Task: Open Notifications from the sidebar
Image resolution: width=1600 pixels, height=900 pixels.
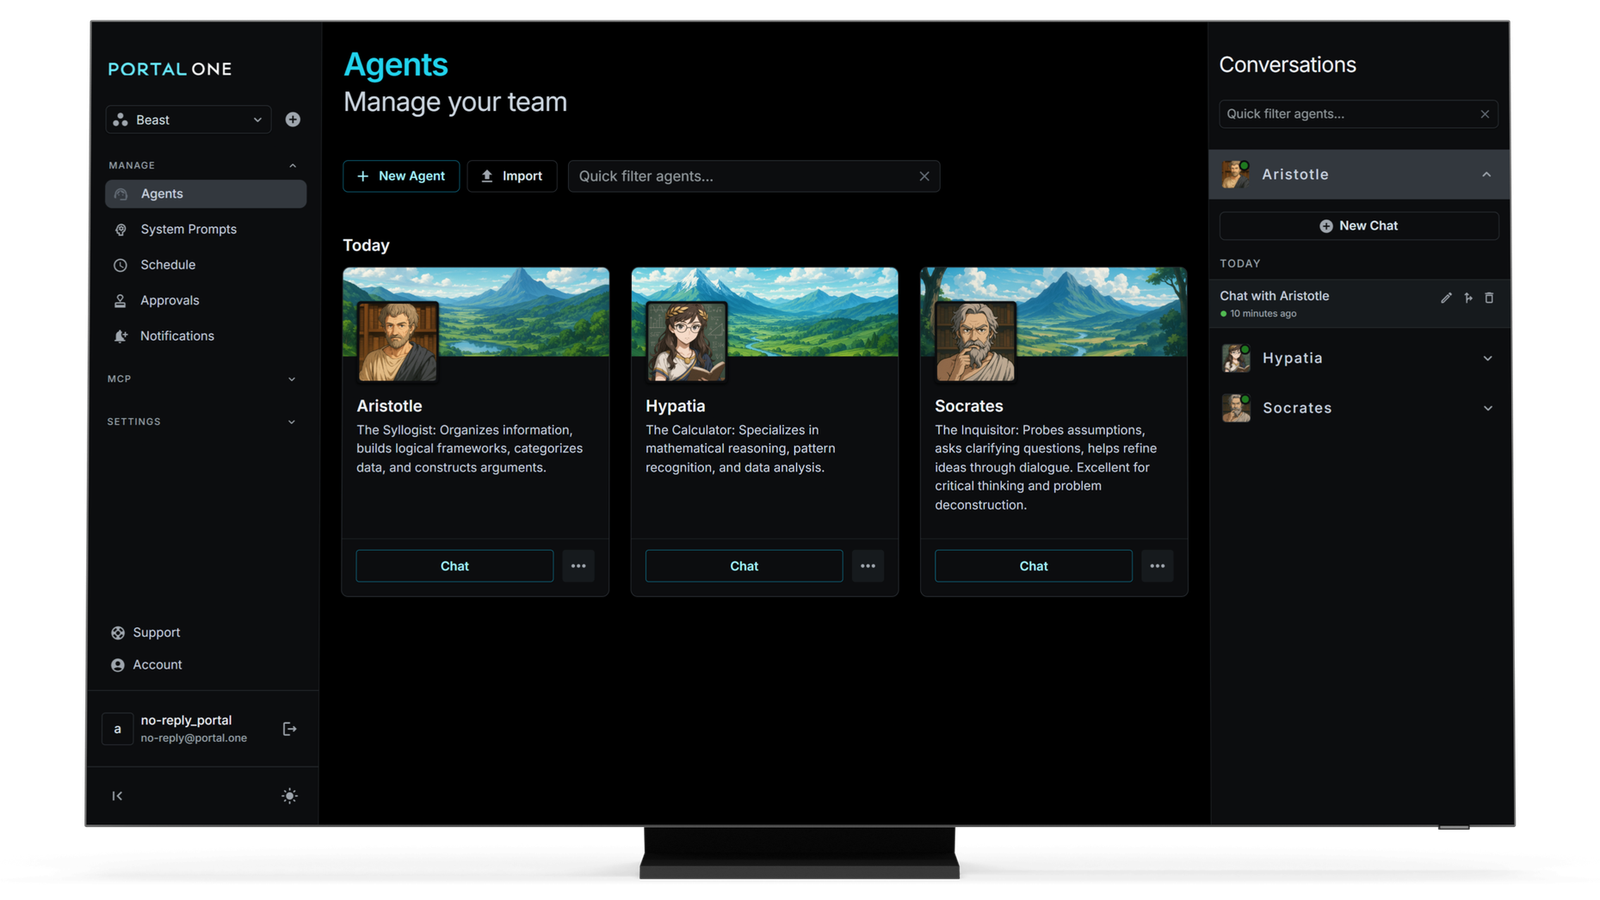Action: [176, 335]
